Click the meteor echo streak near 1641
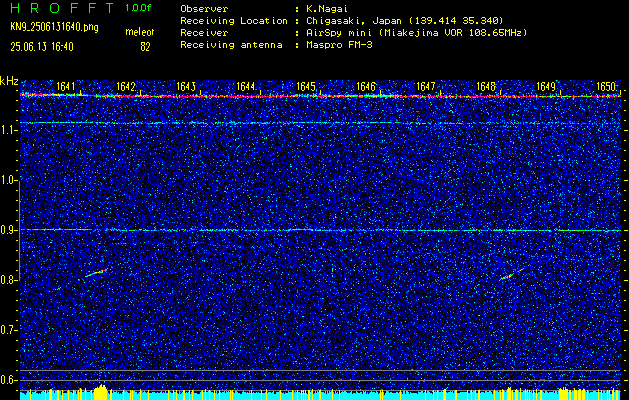629x400 pixels. 96,273
